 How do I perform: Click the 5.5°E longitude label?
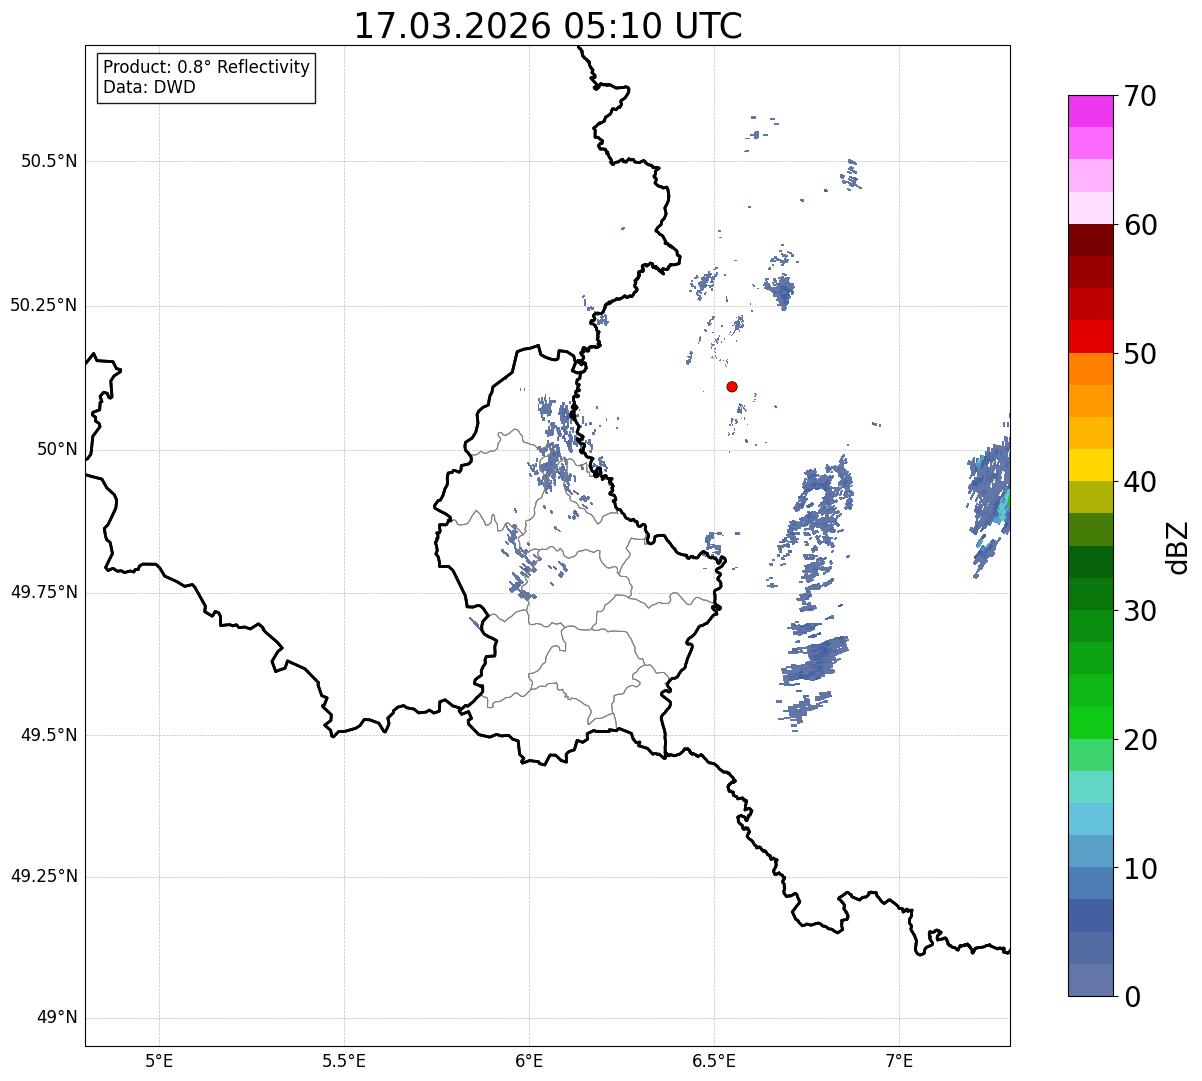pyautogui.click(x=344, y=1060)
